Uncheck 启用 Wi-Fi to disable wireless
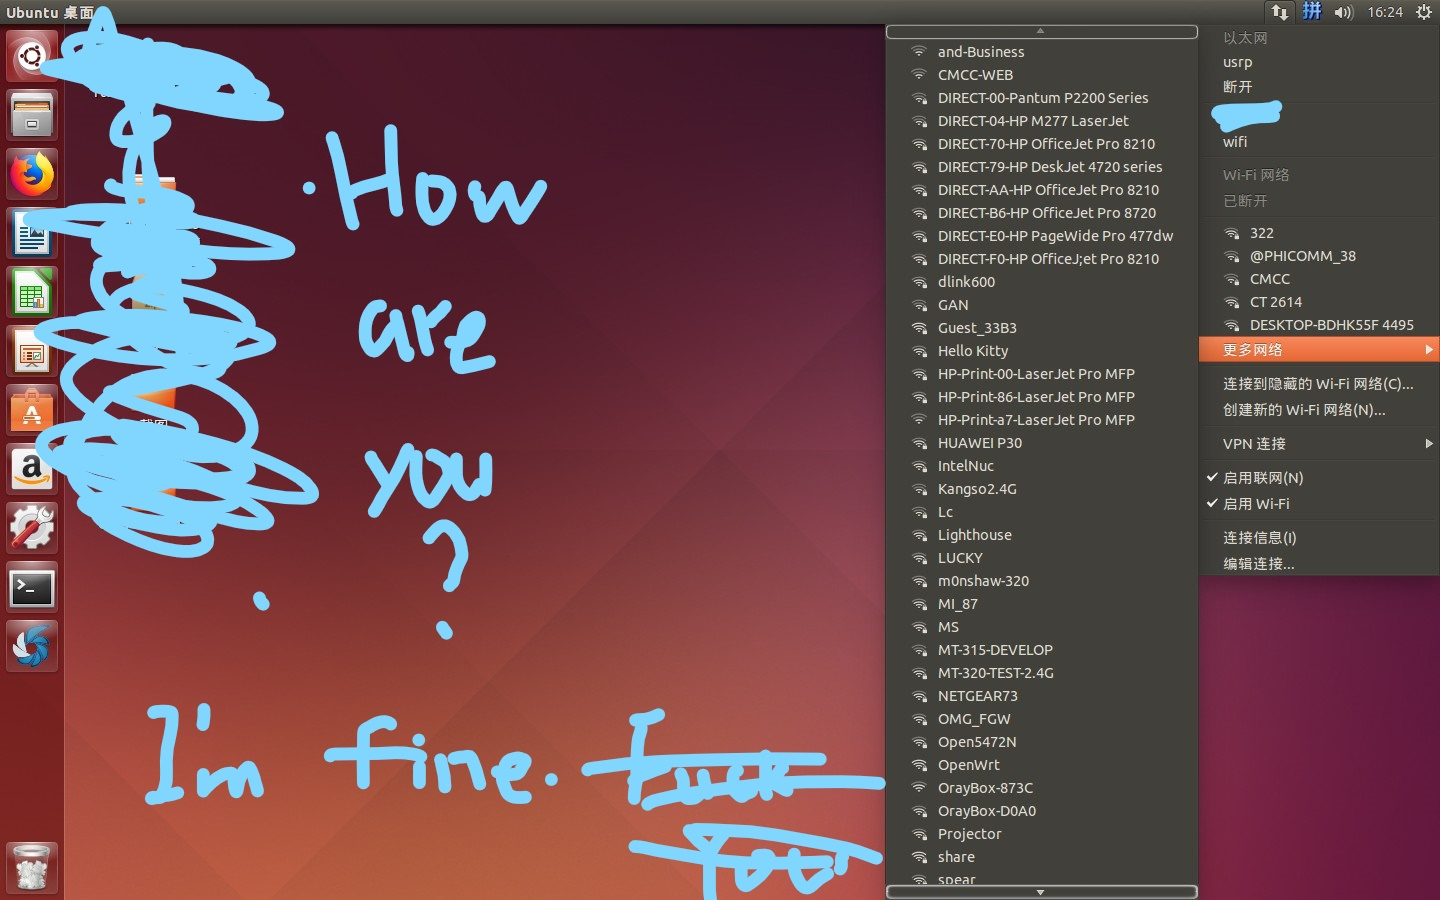This screenshot has width=1440, height=900. click(1257, 504)
